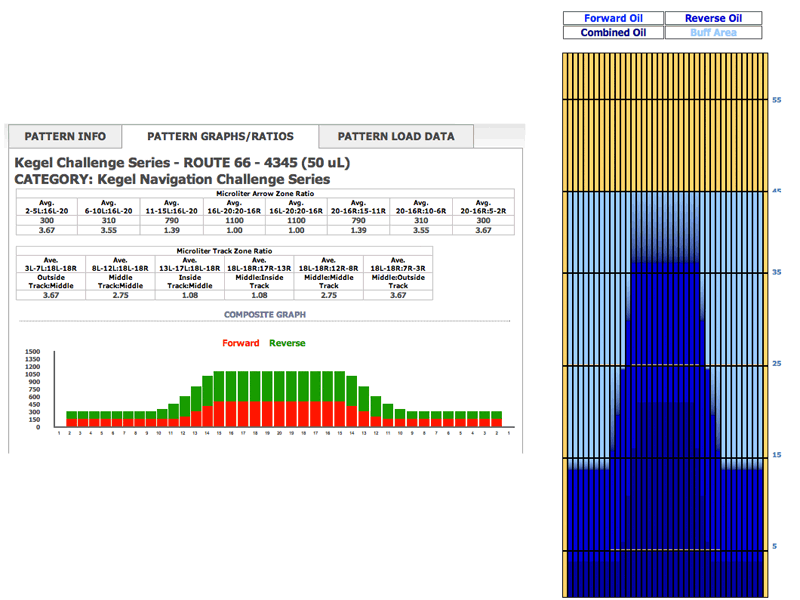Select the 'Ave. 18L-18R:17R-13R' track header
Viewport: 800px width, 600px height.
pyautogui.click(x=259, y=264)
